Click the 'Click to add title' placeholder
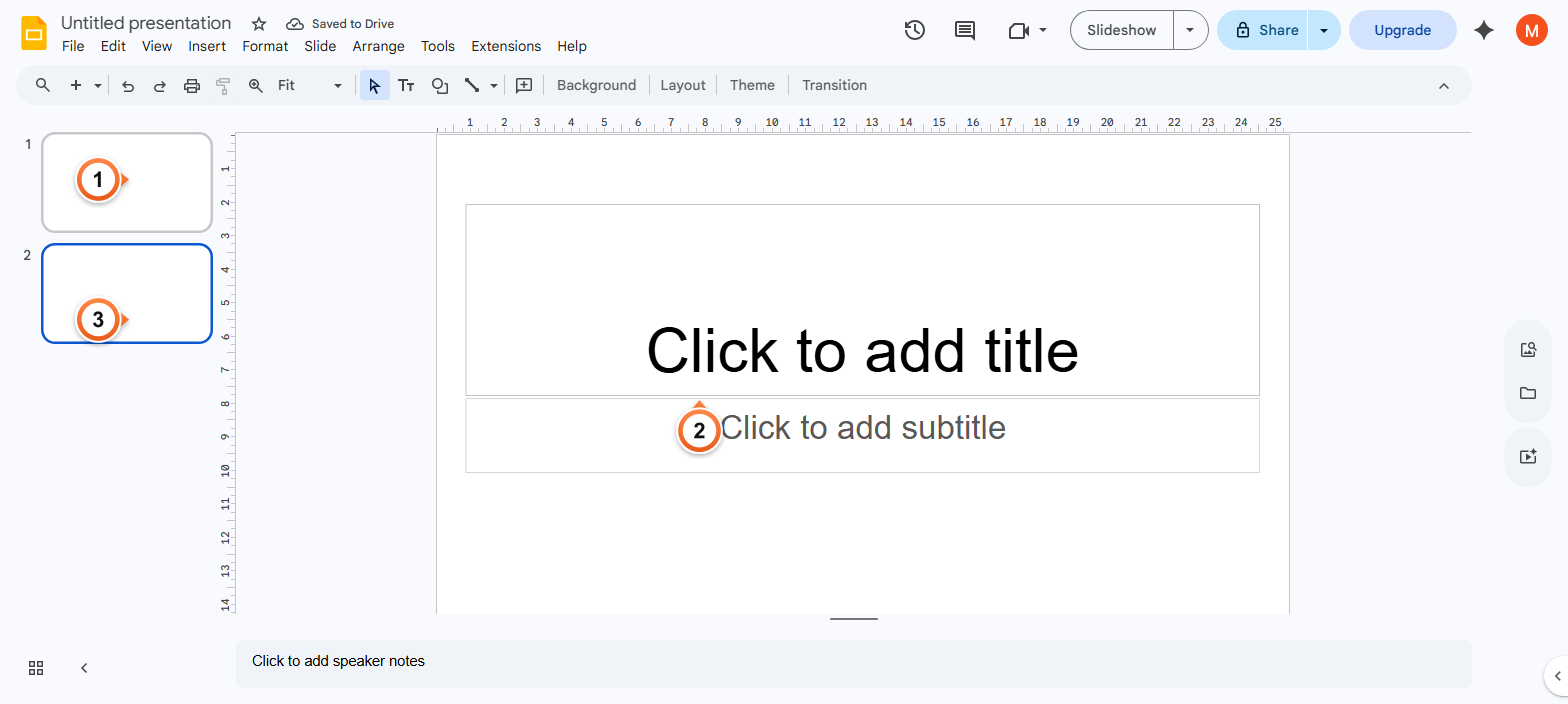Image resolution: width=1568 pixels, height=704 pixels. pyautogui.click(x=862, y=300)
